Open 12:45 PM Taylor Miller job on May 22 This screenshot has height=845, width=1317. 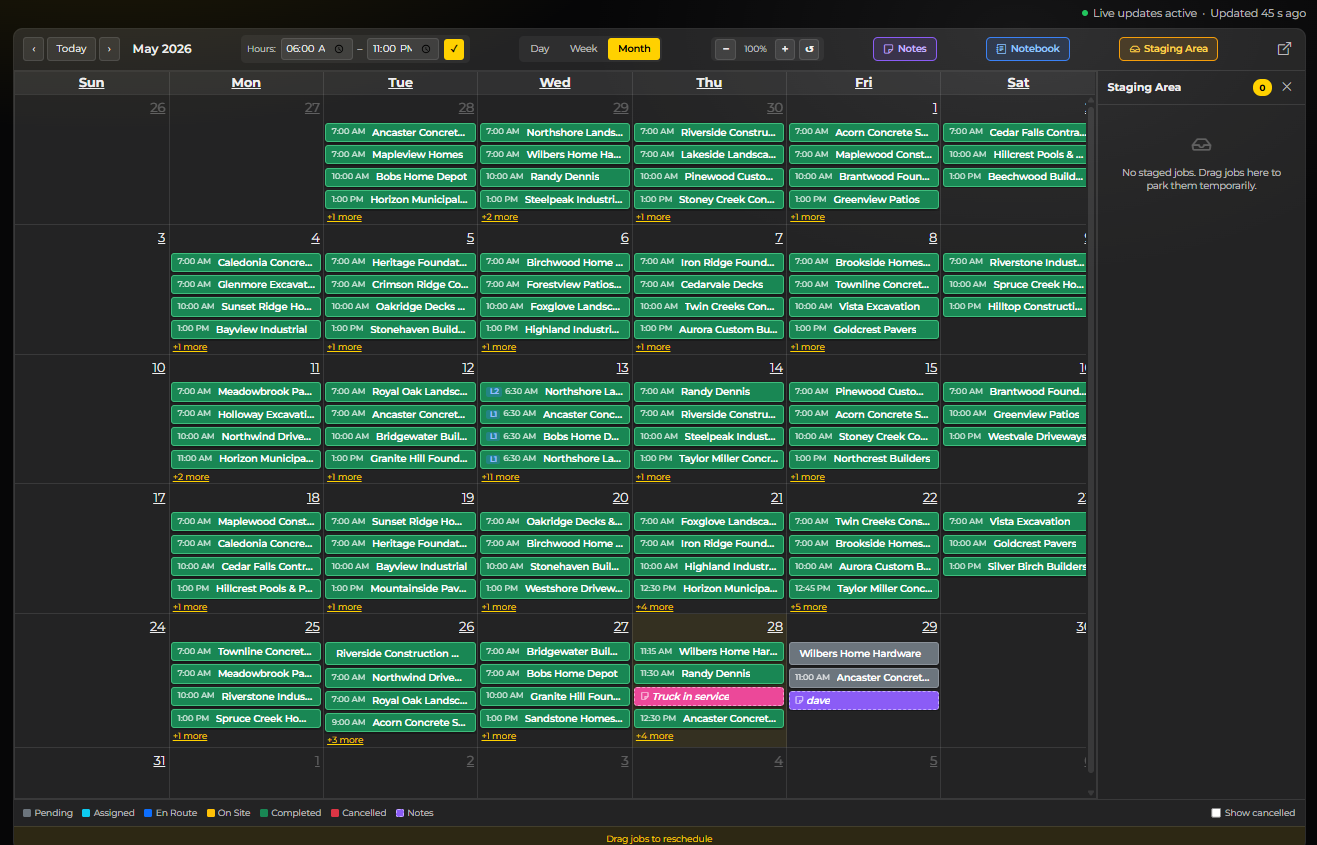coord(864,589)
